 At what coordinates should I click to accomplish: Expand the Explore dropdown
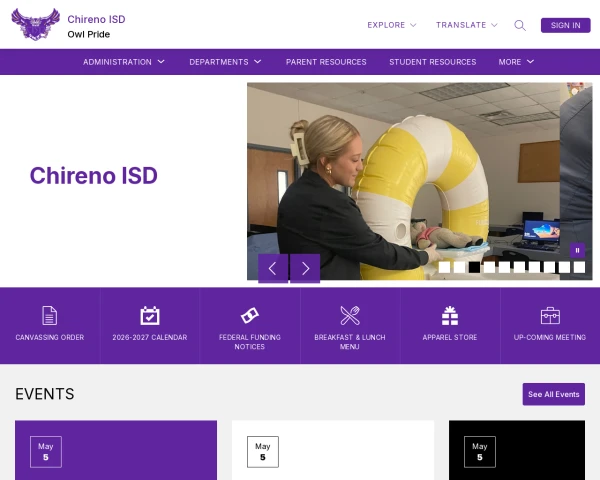click(x=391, y=25)
